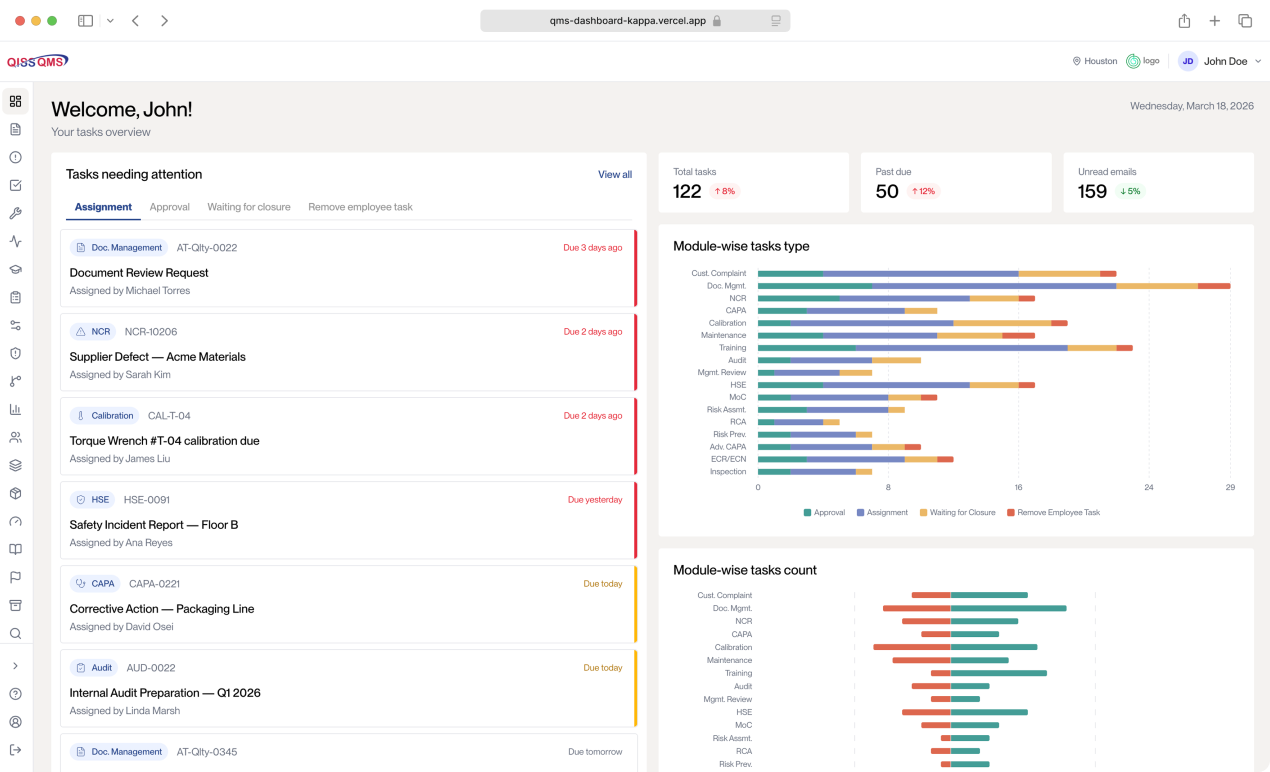This screenshot has width=1270, height=772.
Task: Expand the sidebar with the chevron arrow
Action: point(15,666)
